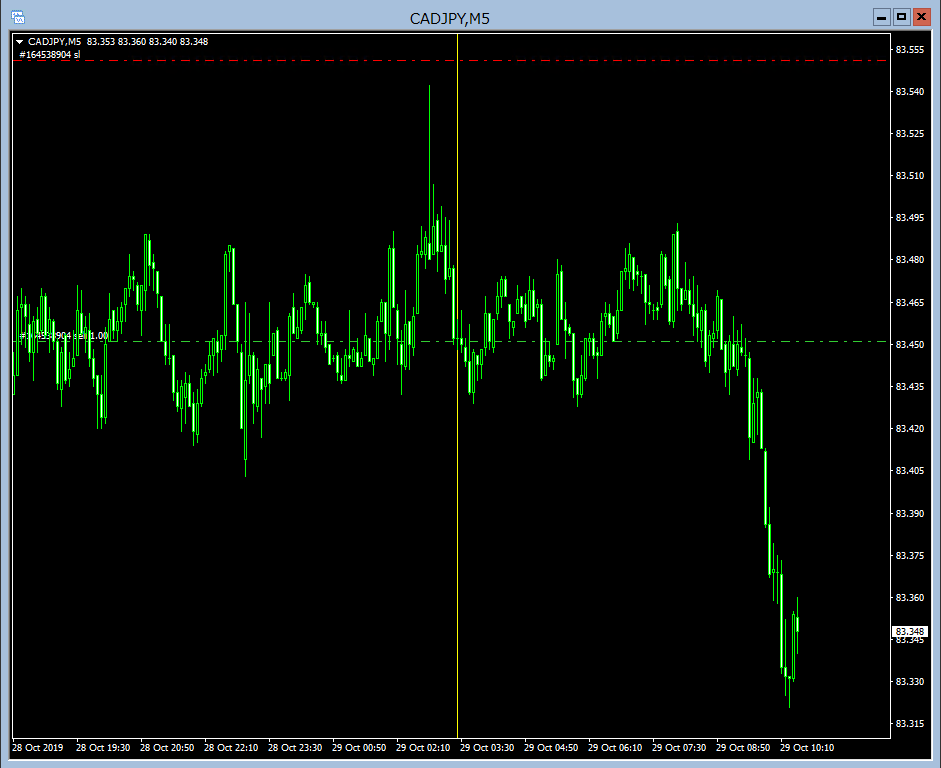Click the 83.330 price scale label
Screen dimensions: 941x768
[x=910, y=682]
